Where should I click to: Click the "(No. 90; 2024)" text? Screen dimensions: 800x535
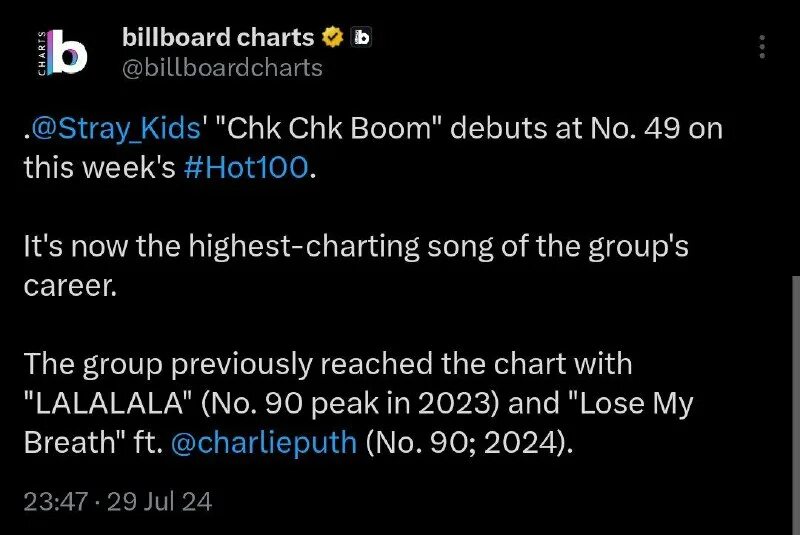pos(469,443)
